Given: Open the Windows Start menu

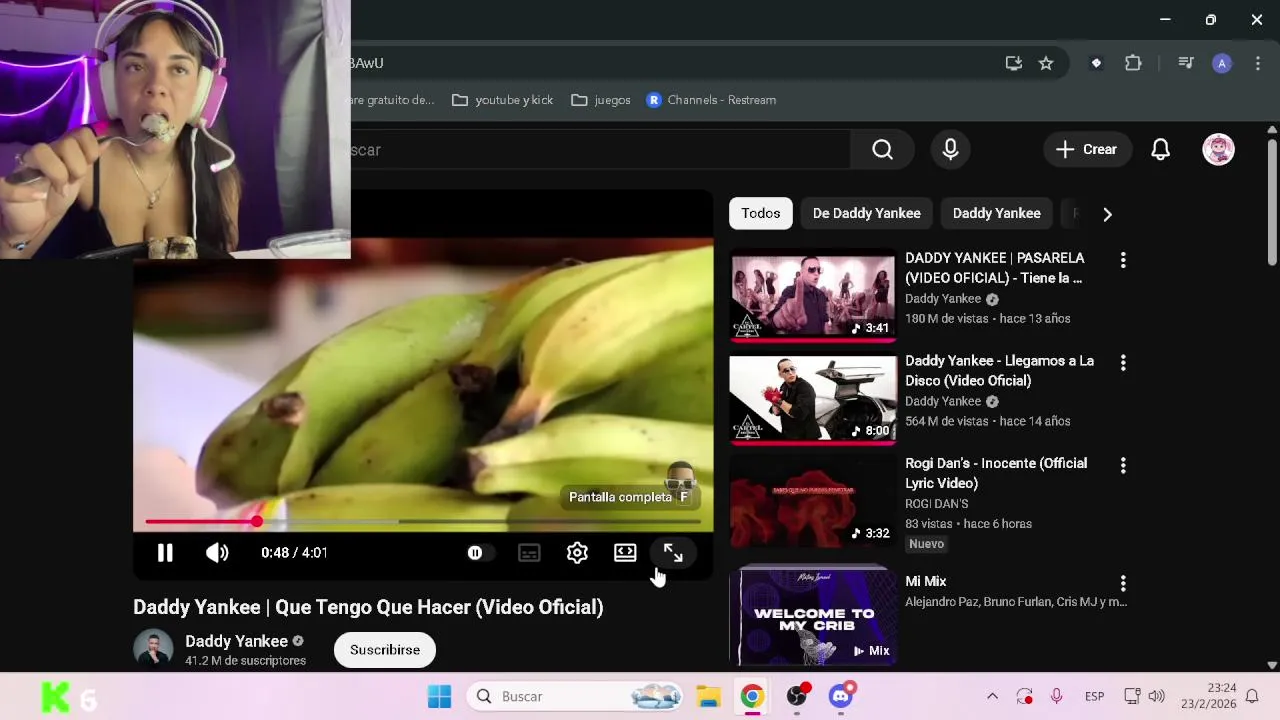Looking at the screenshot, I should tap(439, 696).
